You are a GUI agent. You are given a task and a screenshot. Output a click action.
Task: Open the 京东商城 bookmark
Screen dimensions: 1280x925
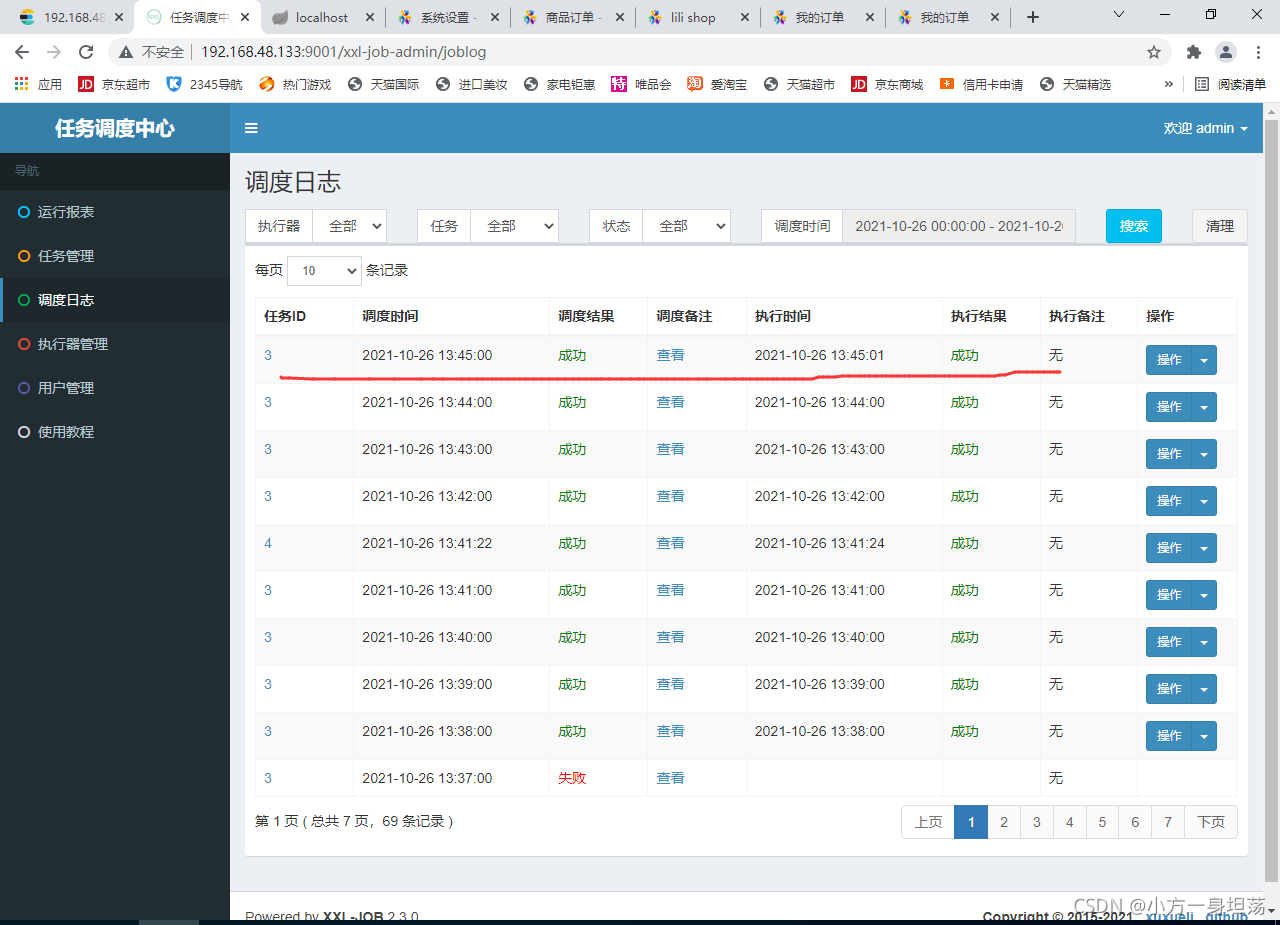[x=887, y=84]
